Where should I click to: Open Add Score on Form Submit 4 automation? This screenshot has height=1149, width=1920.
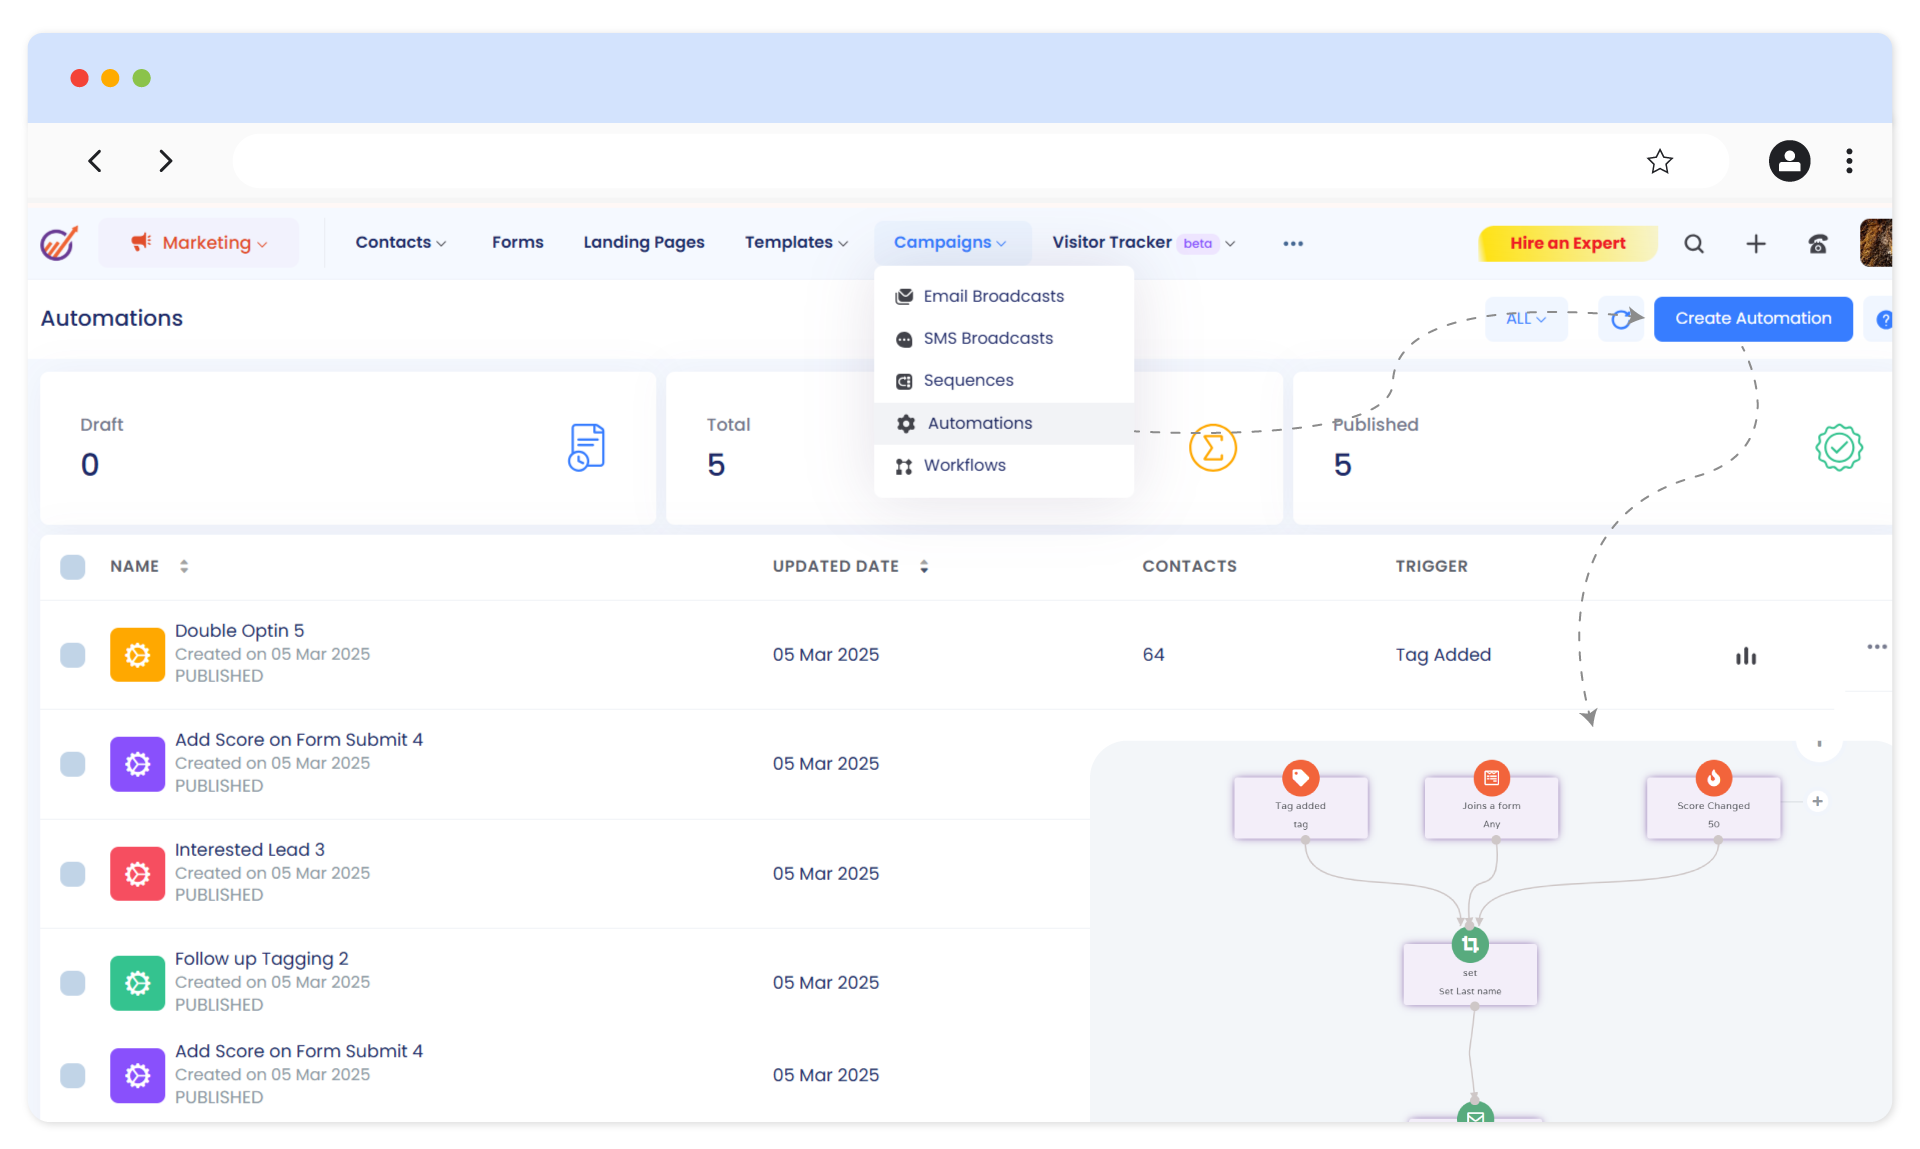tap(299, 739)
